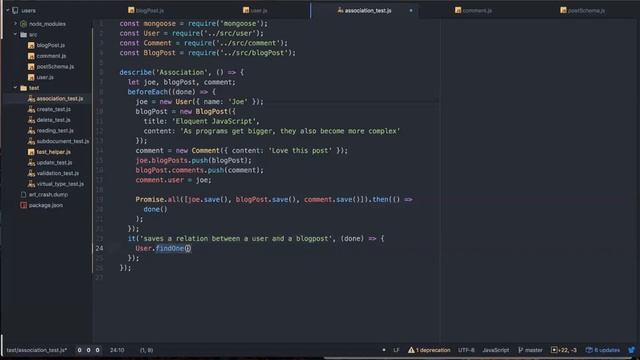Screen dimensions: 640x360
Task: Click the src folder icon
Action: (24, 35)
